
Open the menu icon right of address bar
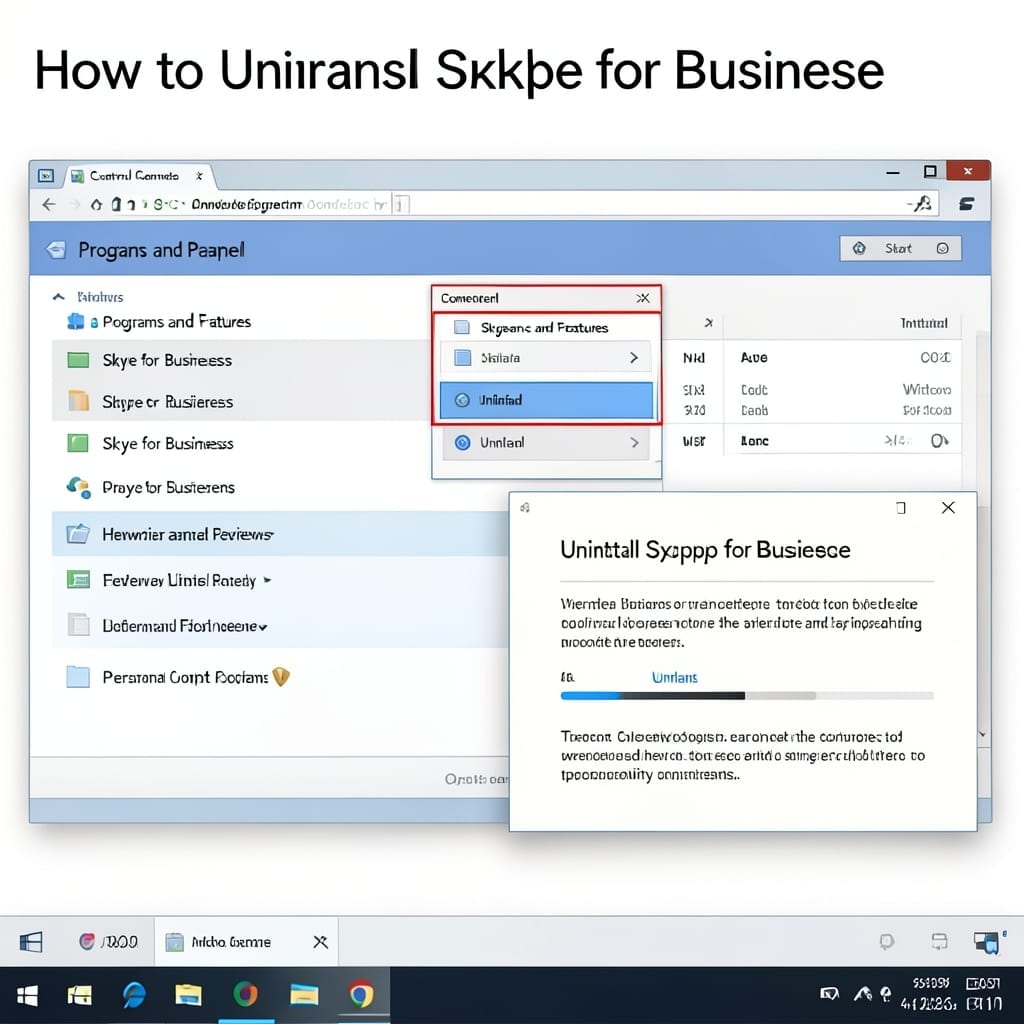(967, 204)
